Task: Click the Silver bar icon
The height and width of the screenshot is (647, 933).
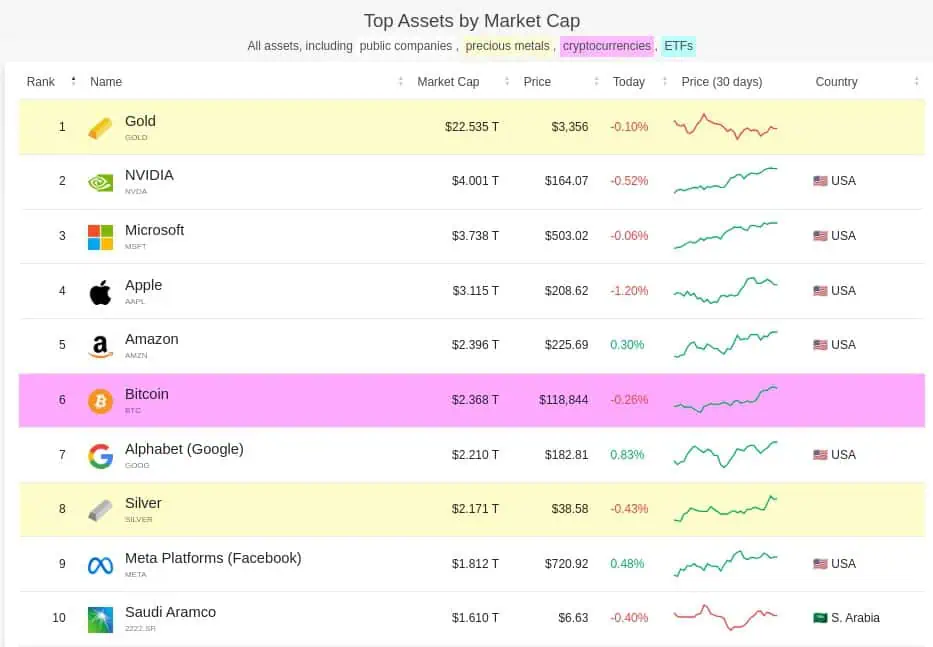Action: click(100, 510)
